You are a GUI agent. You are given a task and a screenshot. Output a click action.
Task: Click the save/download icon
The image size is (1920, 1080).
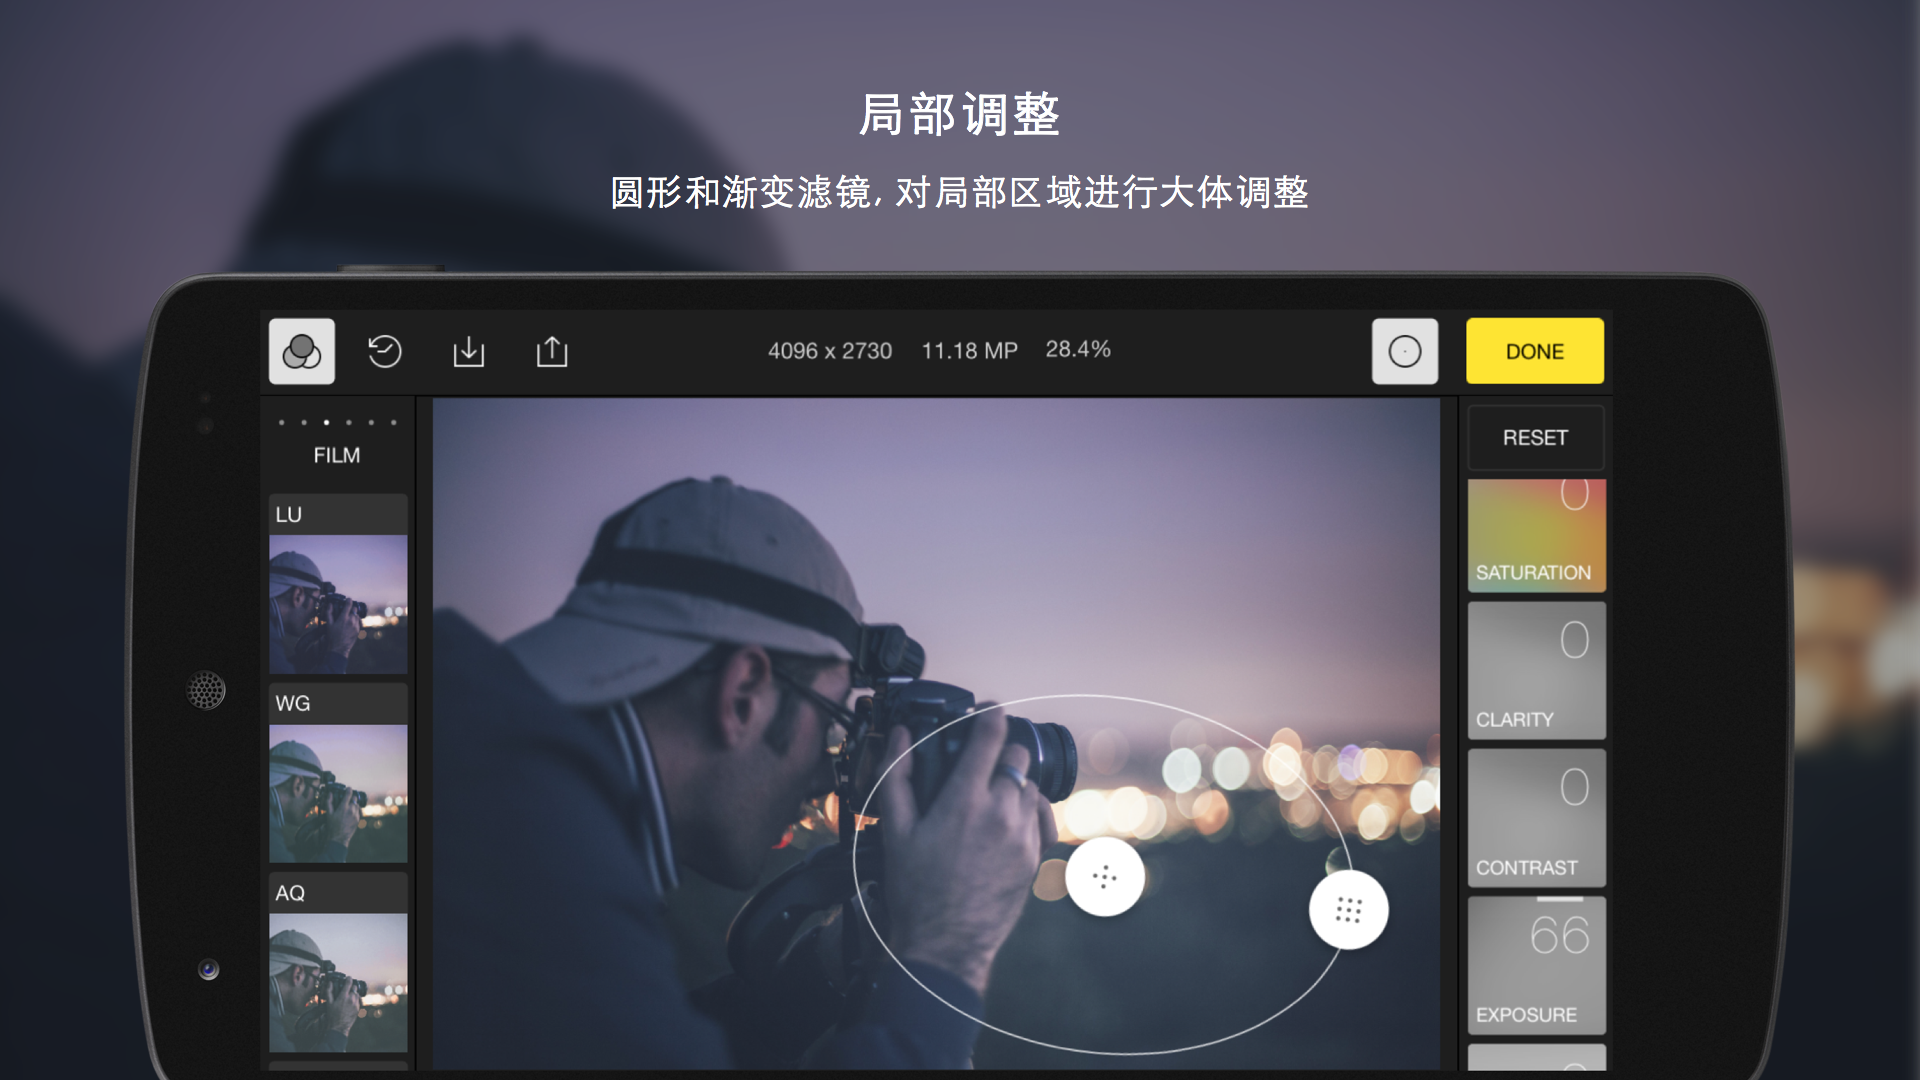[469, 349]
